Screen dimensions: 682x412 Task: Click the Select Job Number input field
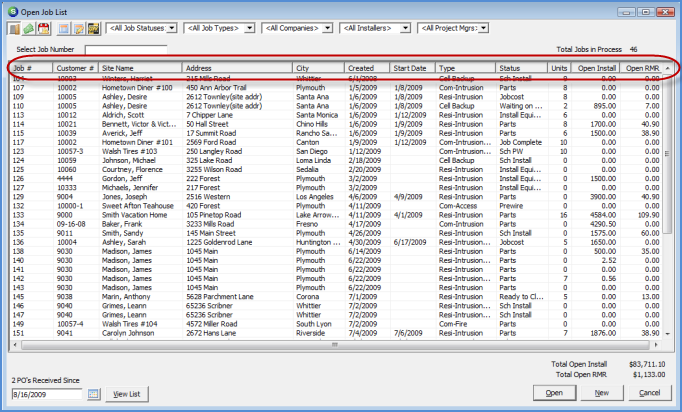(126, 50)
